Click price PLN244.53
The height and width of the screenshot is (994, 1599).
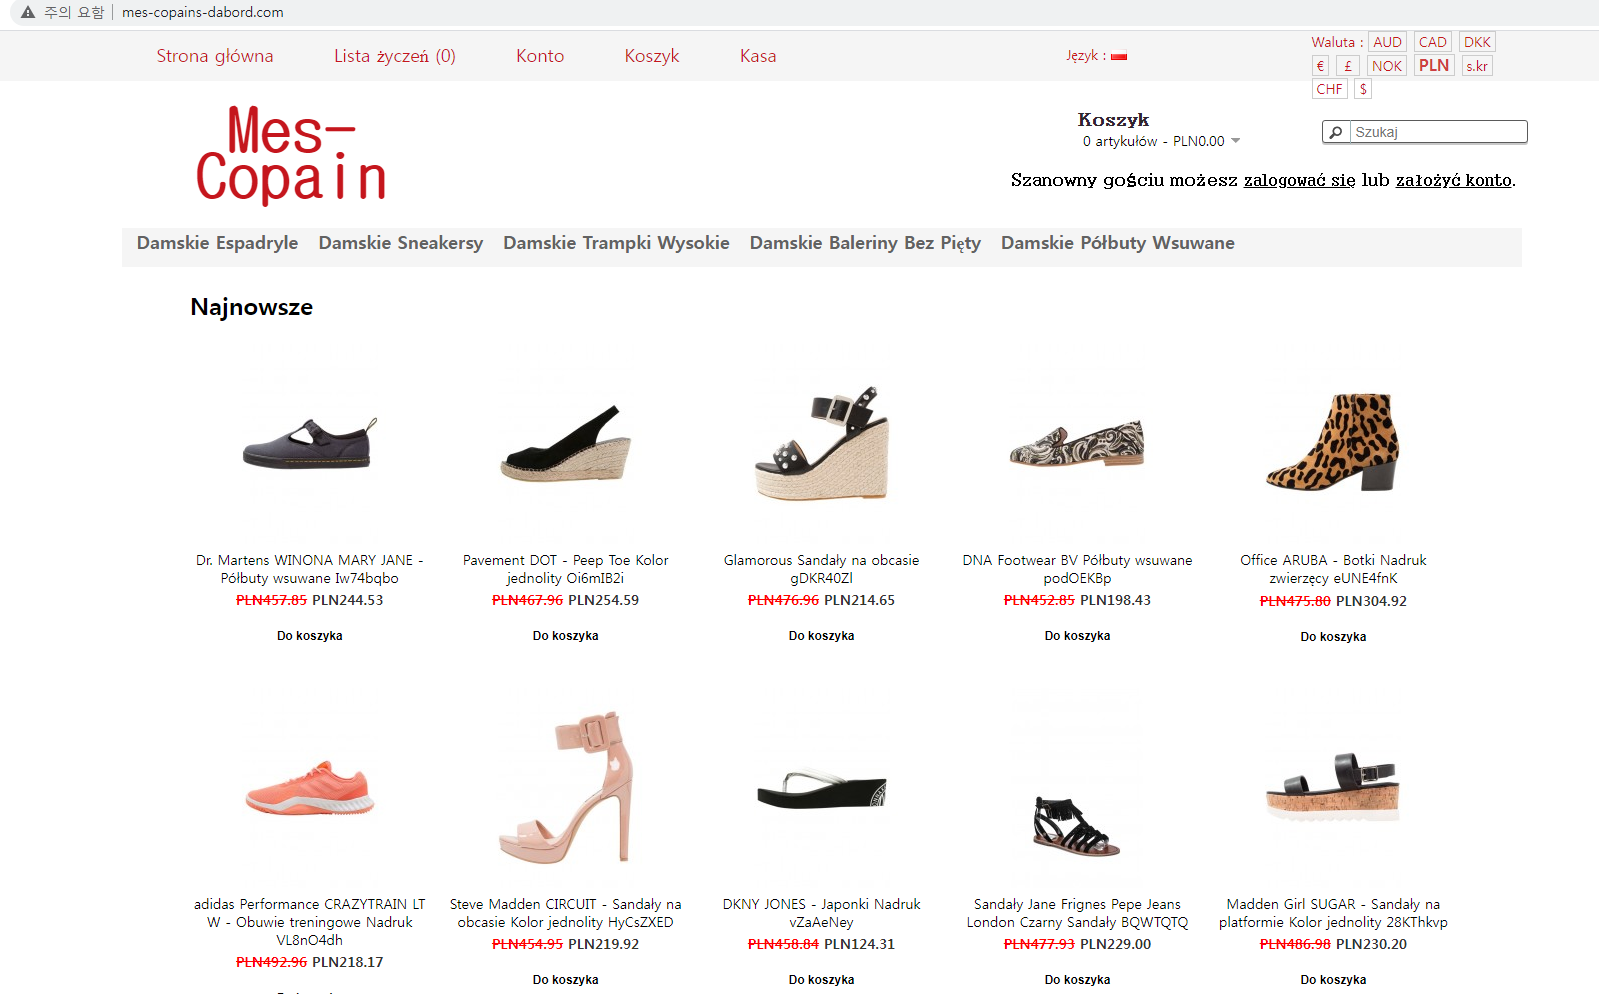point(348,600)
